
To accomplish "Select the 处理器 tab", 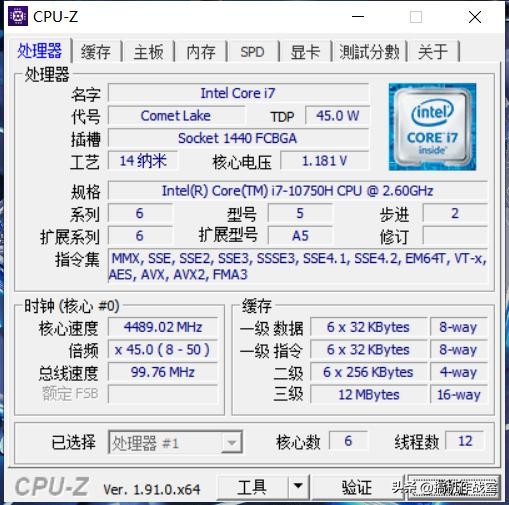I will click(x=39, y=51).
